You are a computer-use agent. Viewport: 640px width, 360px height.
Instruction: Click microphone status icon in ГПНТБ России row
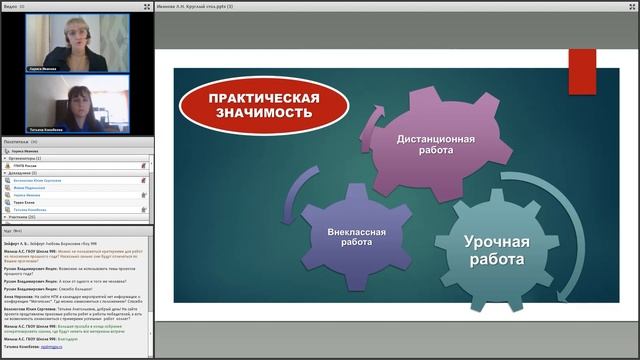pyautogui.click(x=144, y=166)
